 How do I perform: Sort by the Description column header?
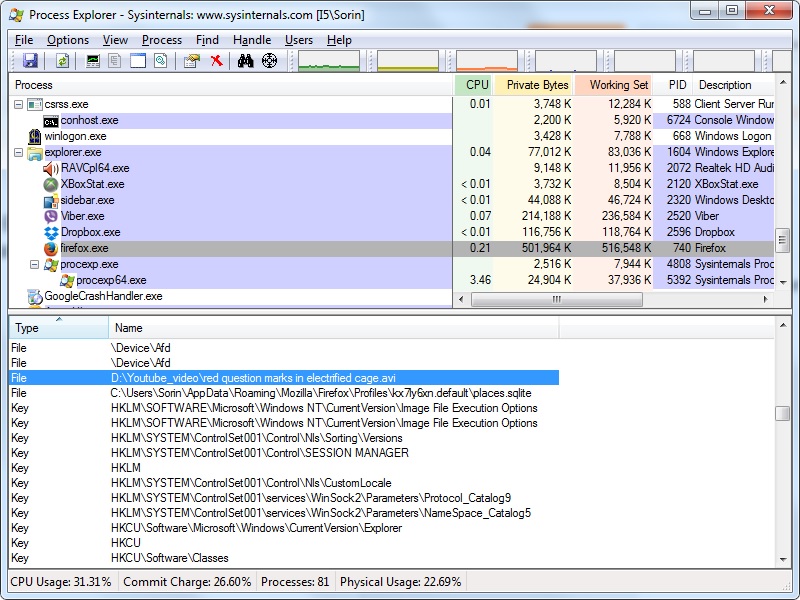734,85
